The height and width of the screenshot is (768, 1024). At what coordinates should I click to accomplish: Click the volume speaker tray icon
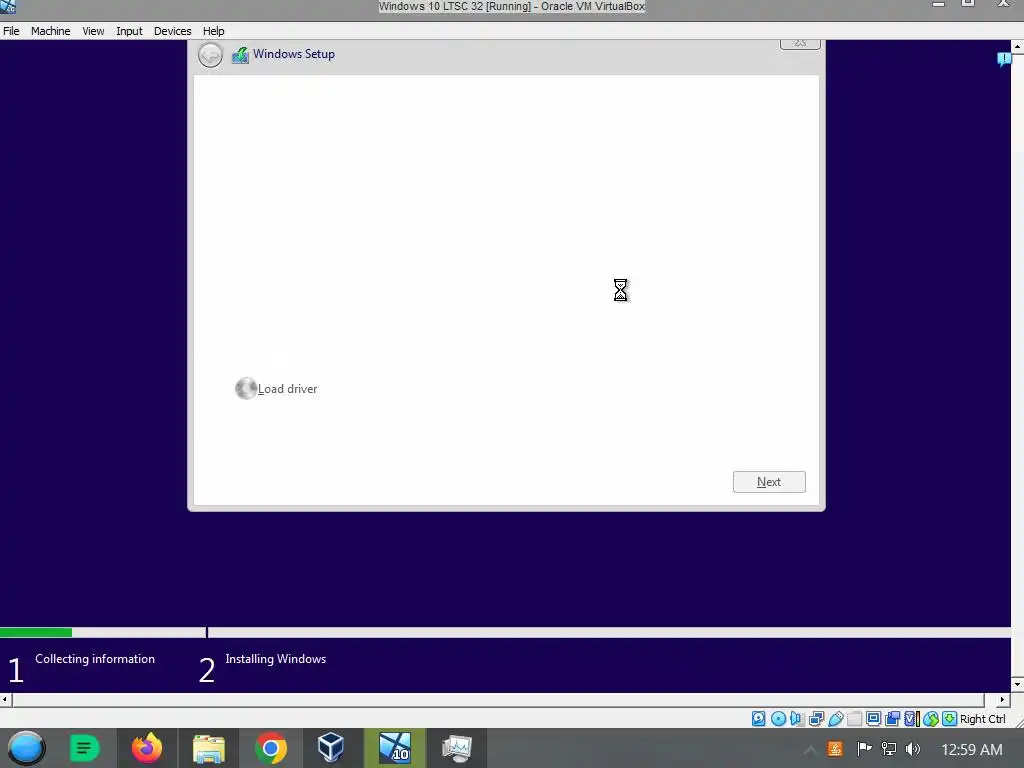tap(913, 749)
